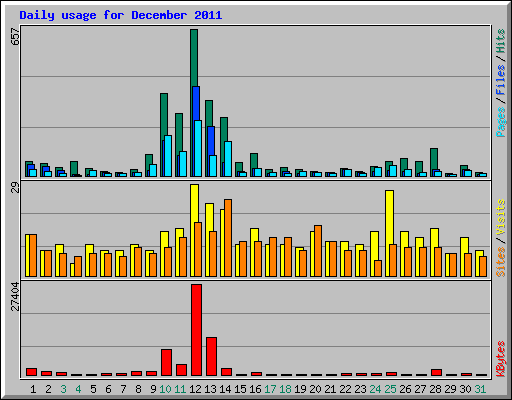Click weekend day label '10' on the x-axis

(x=165, y=389)
